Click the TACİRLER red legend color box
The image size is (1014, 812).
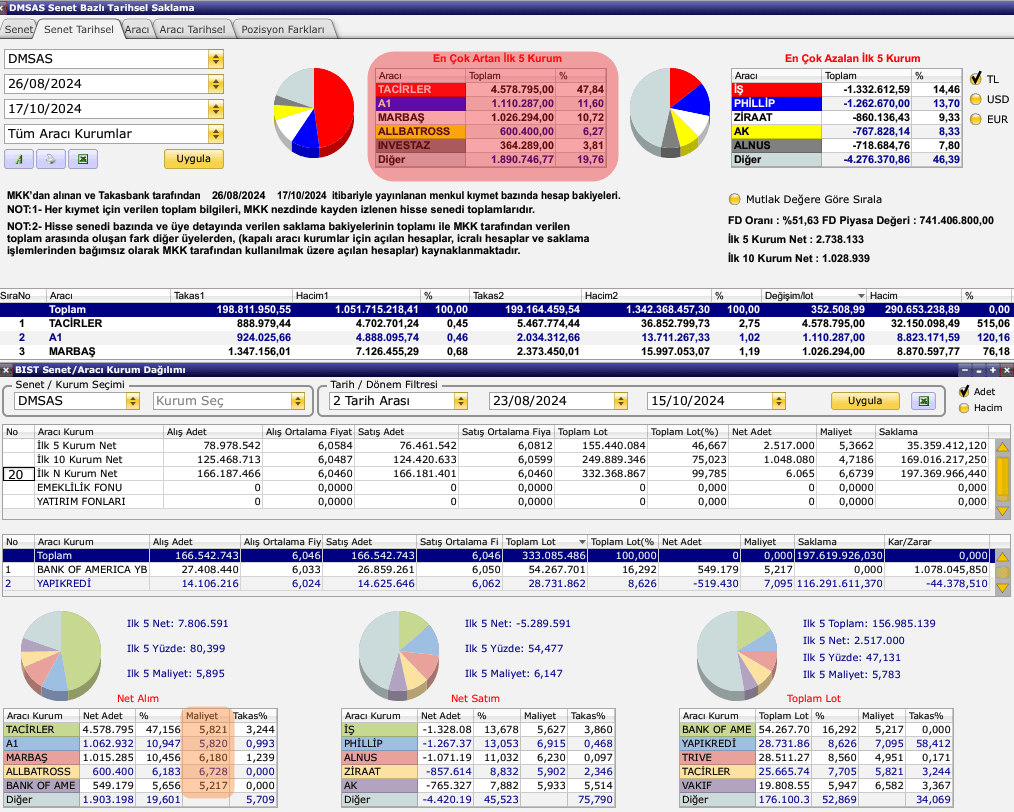coord(421,89)
